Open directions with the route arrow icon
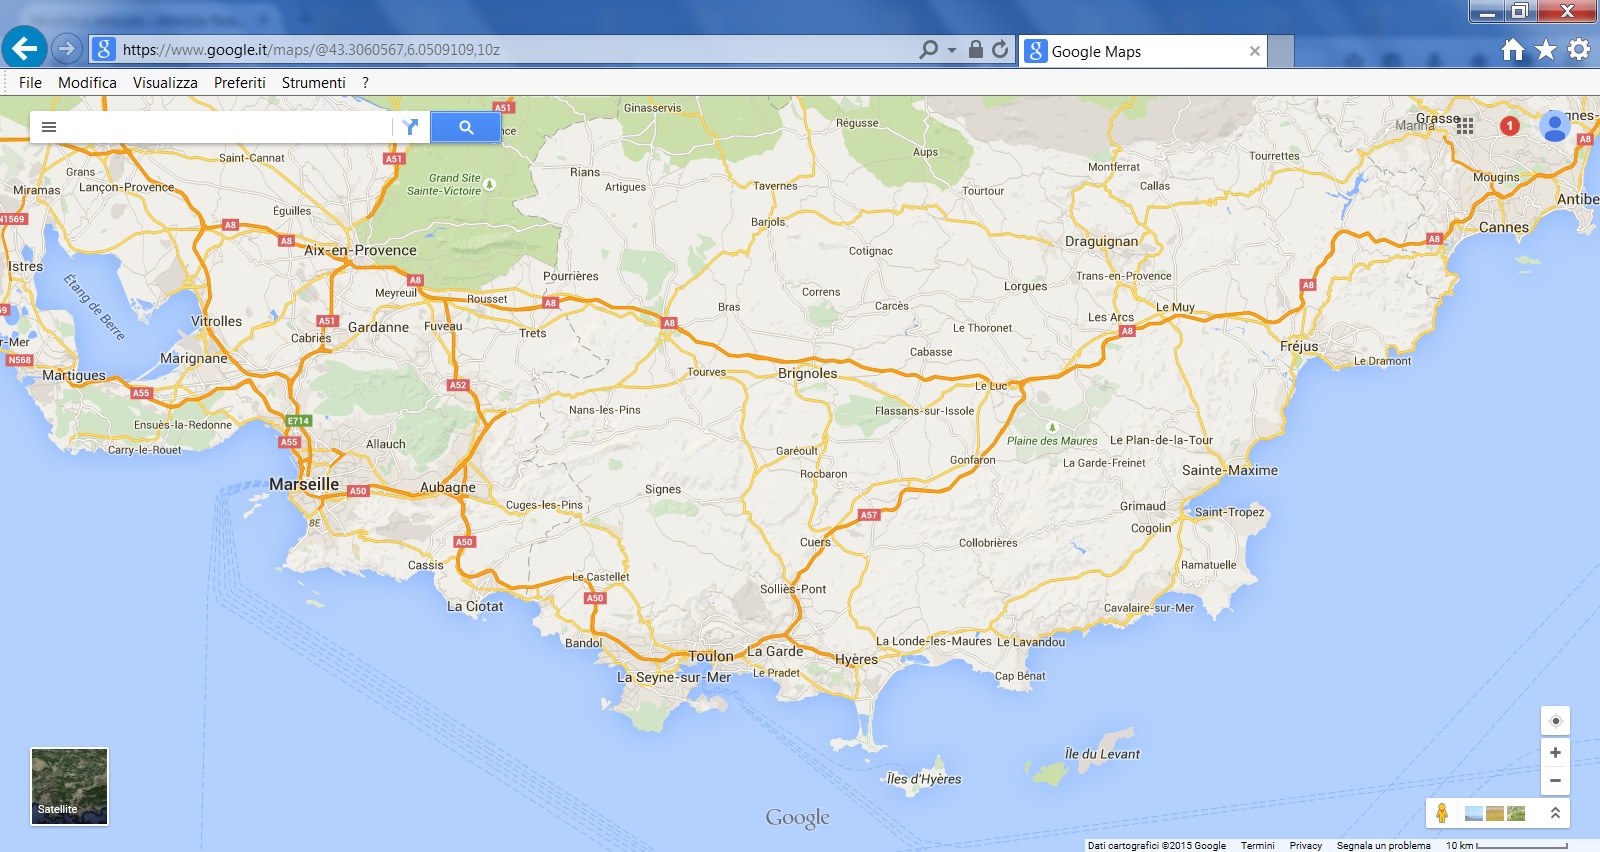 [410, 127]
